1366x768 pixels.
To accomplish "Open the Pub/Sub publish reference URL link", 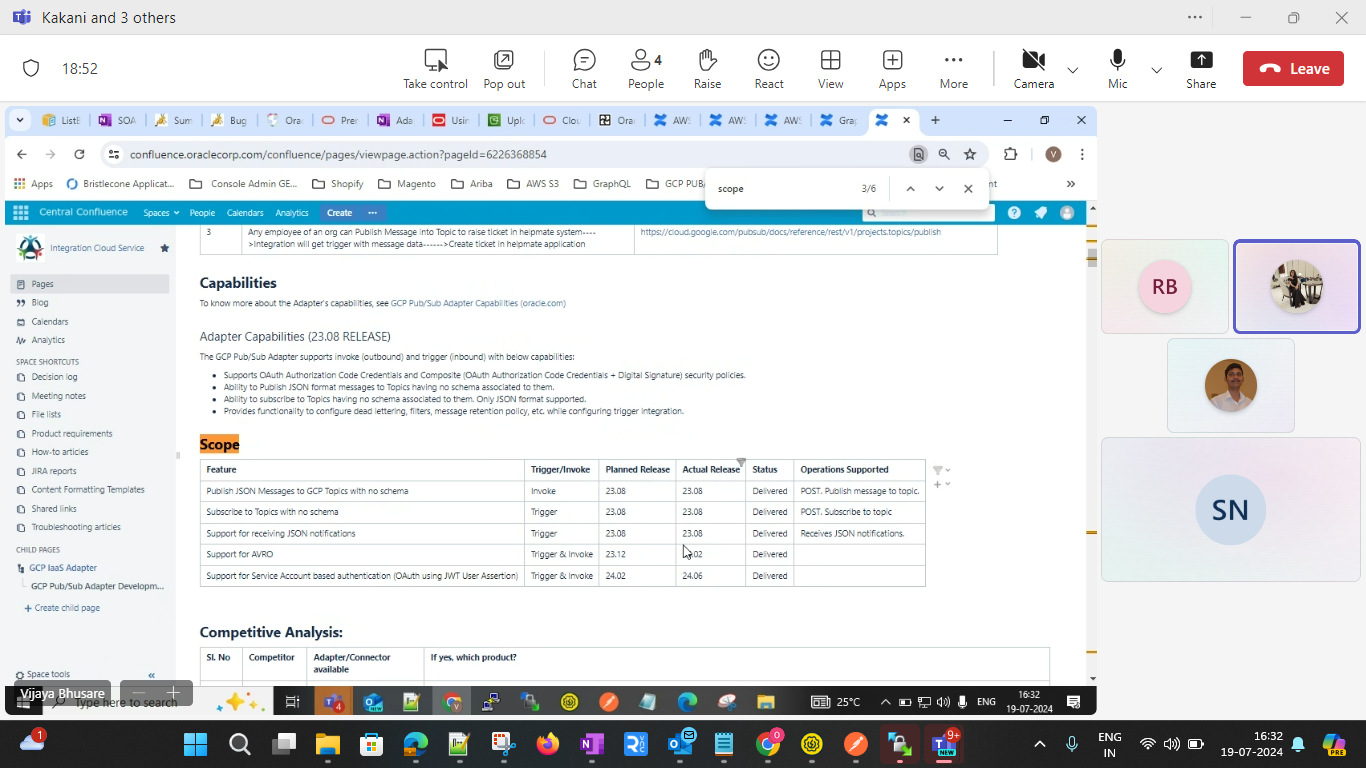I will [x=790, y=232].
